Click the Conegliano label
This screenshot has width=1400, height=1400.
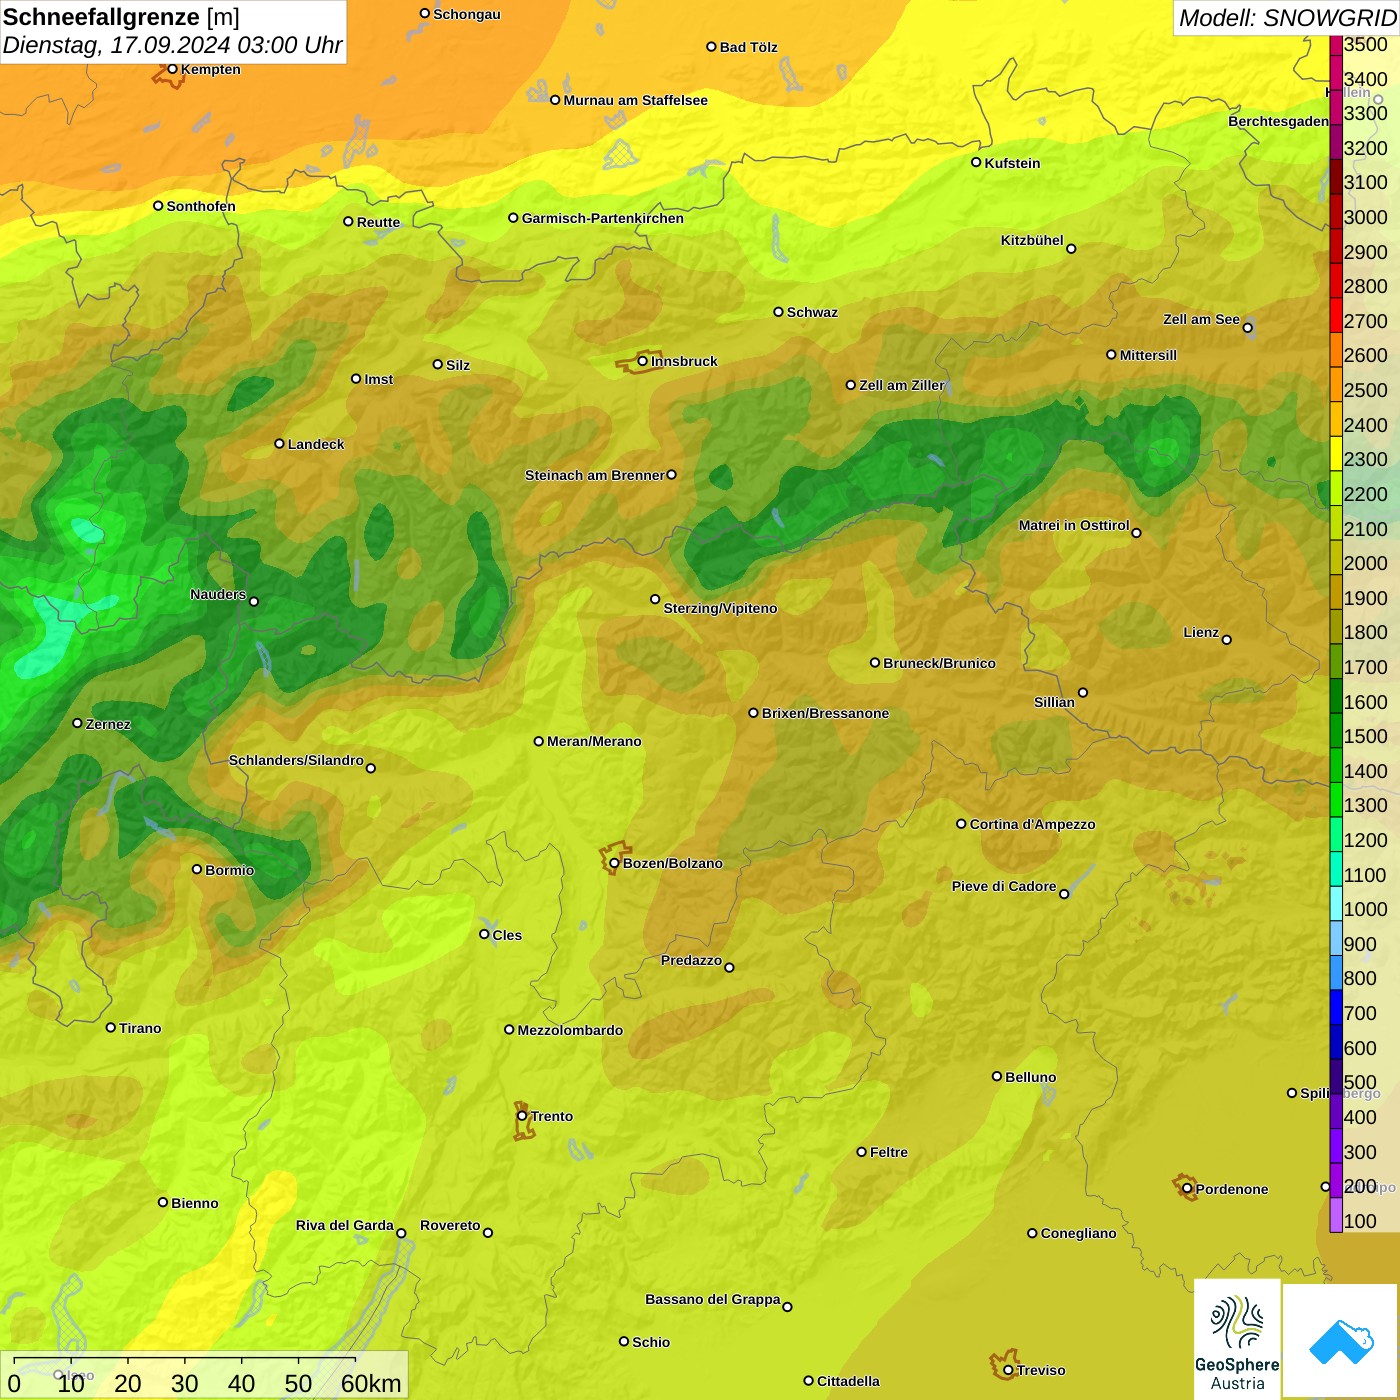point(1078,1233)
